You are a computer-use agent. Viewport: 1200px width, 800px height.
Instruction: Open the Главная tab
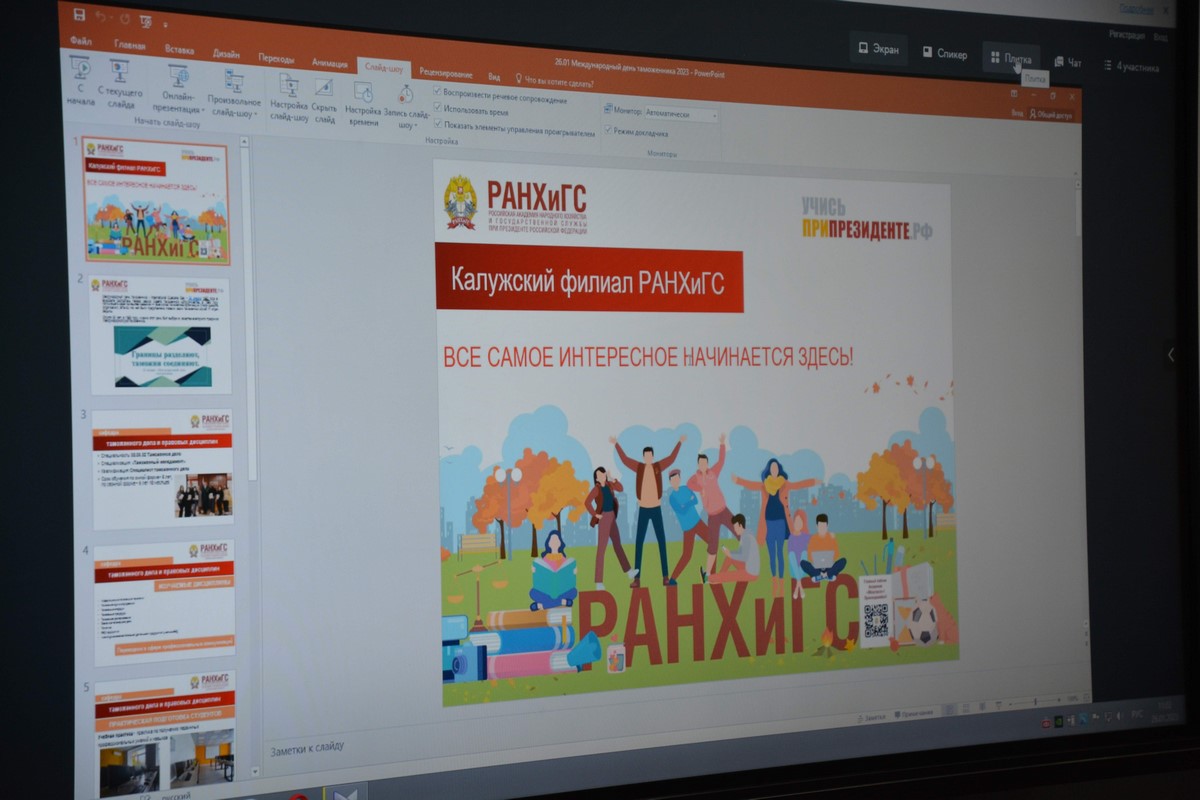[130, 45]
